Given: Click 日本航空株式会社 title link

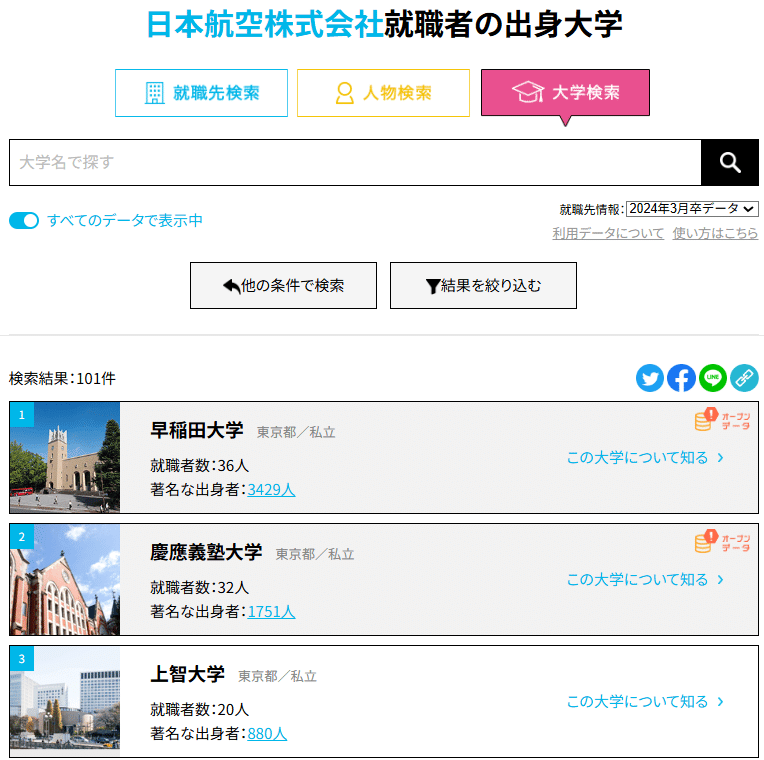Looking at the screenshot, I should pos(265,24).
